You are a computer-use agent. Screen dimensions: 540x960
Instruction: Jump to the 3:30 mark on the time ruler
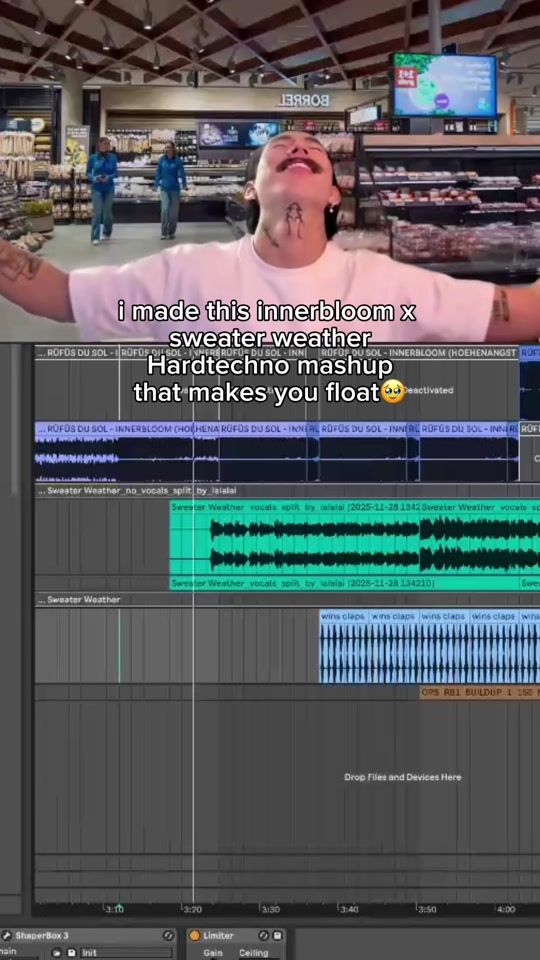(271, 909)
